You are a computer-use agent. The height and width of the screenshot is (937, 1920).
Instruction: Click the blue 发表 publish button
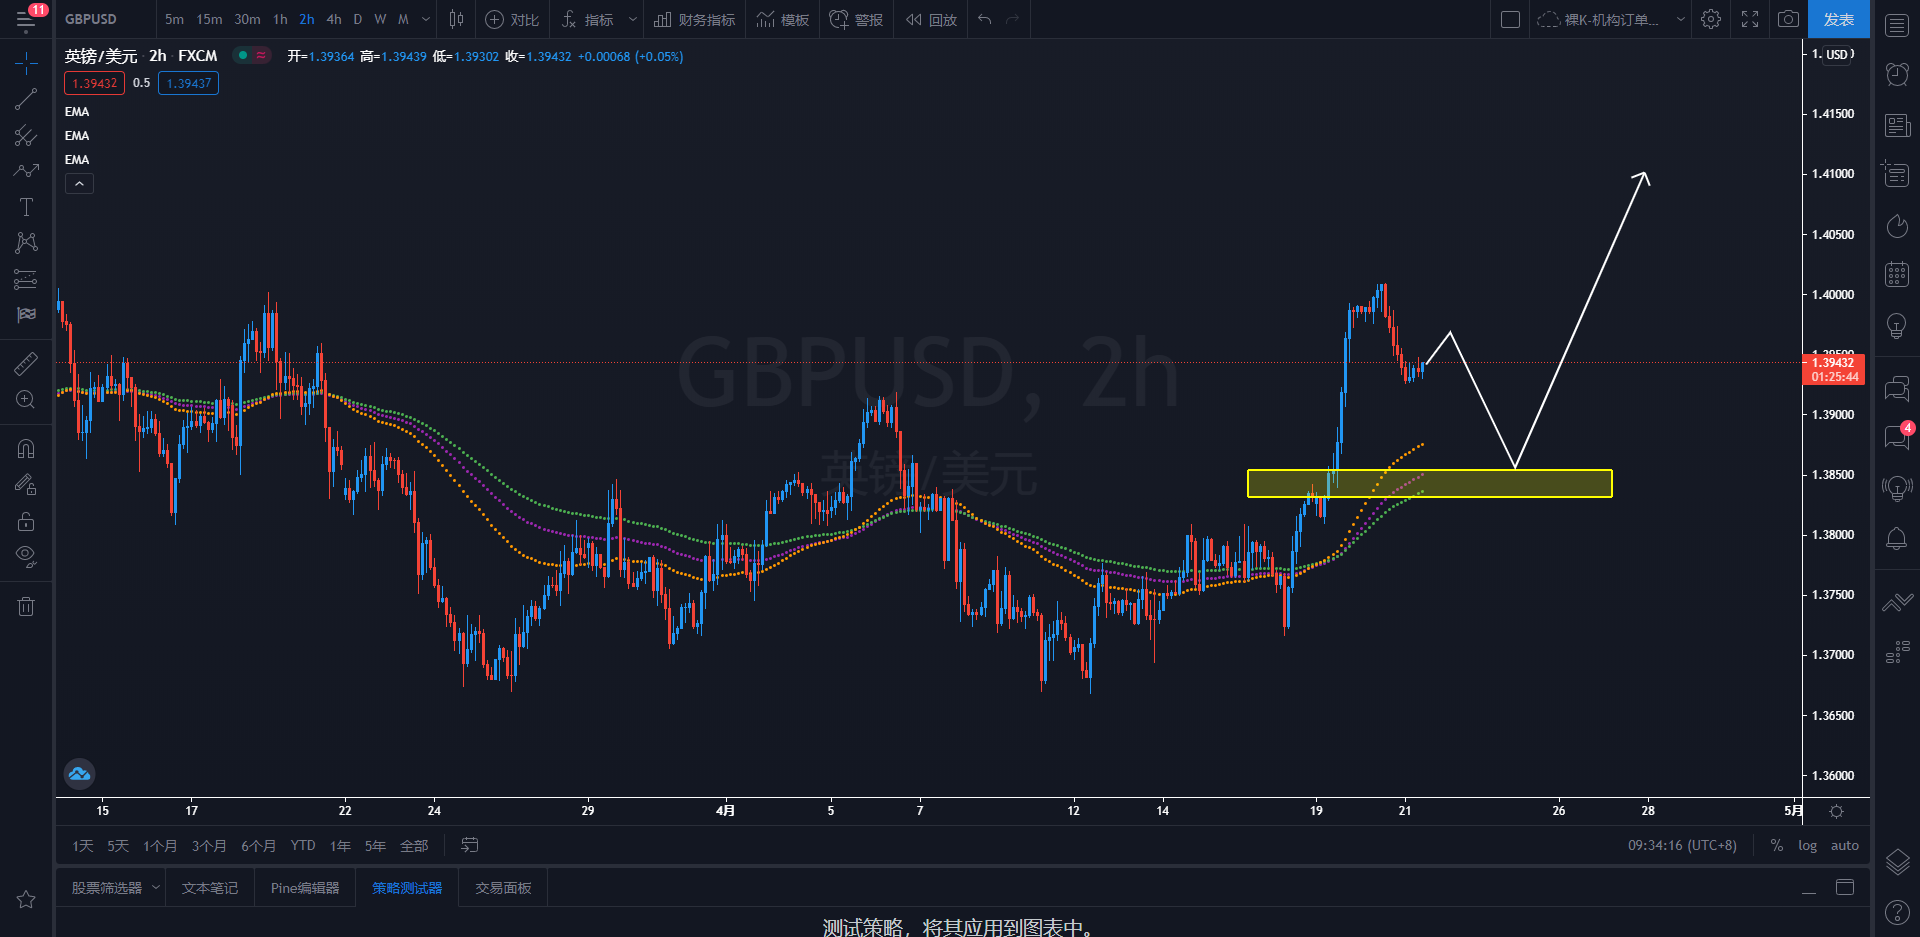pyautogui.click(x=1838, y=19)
